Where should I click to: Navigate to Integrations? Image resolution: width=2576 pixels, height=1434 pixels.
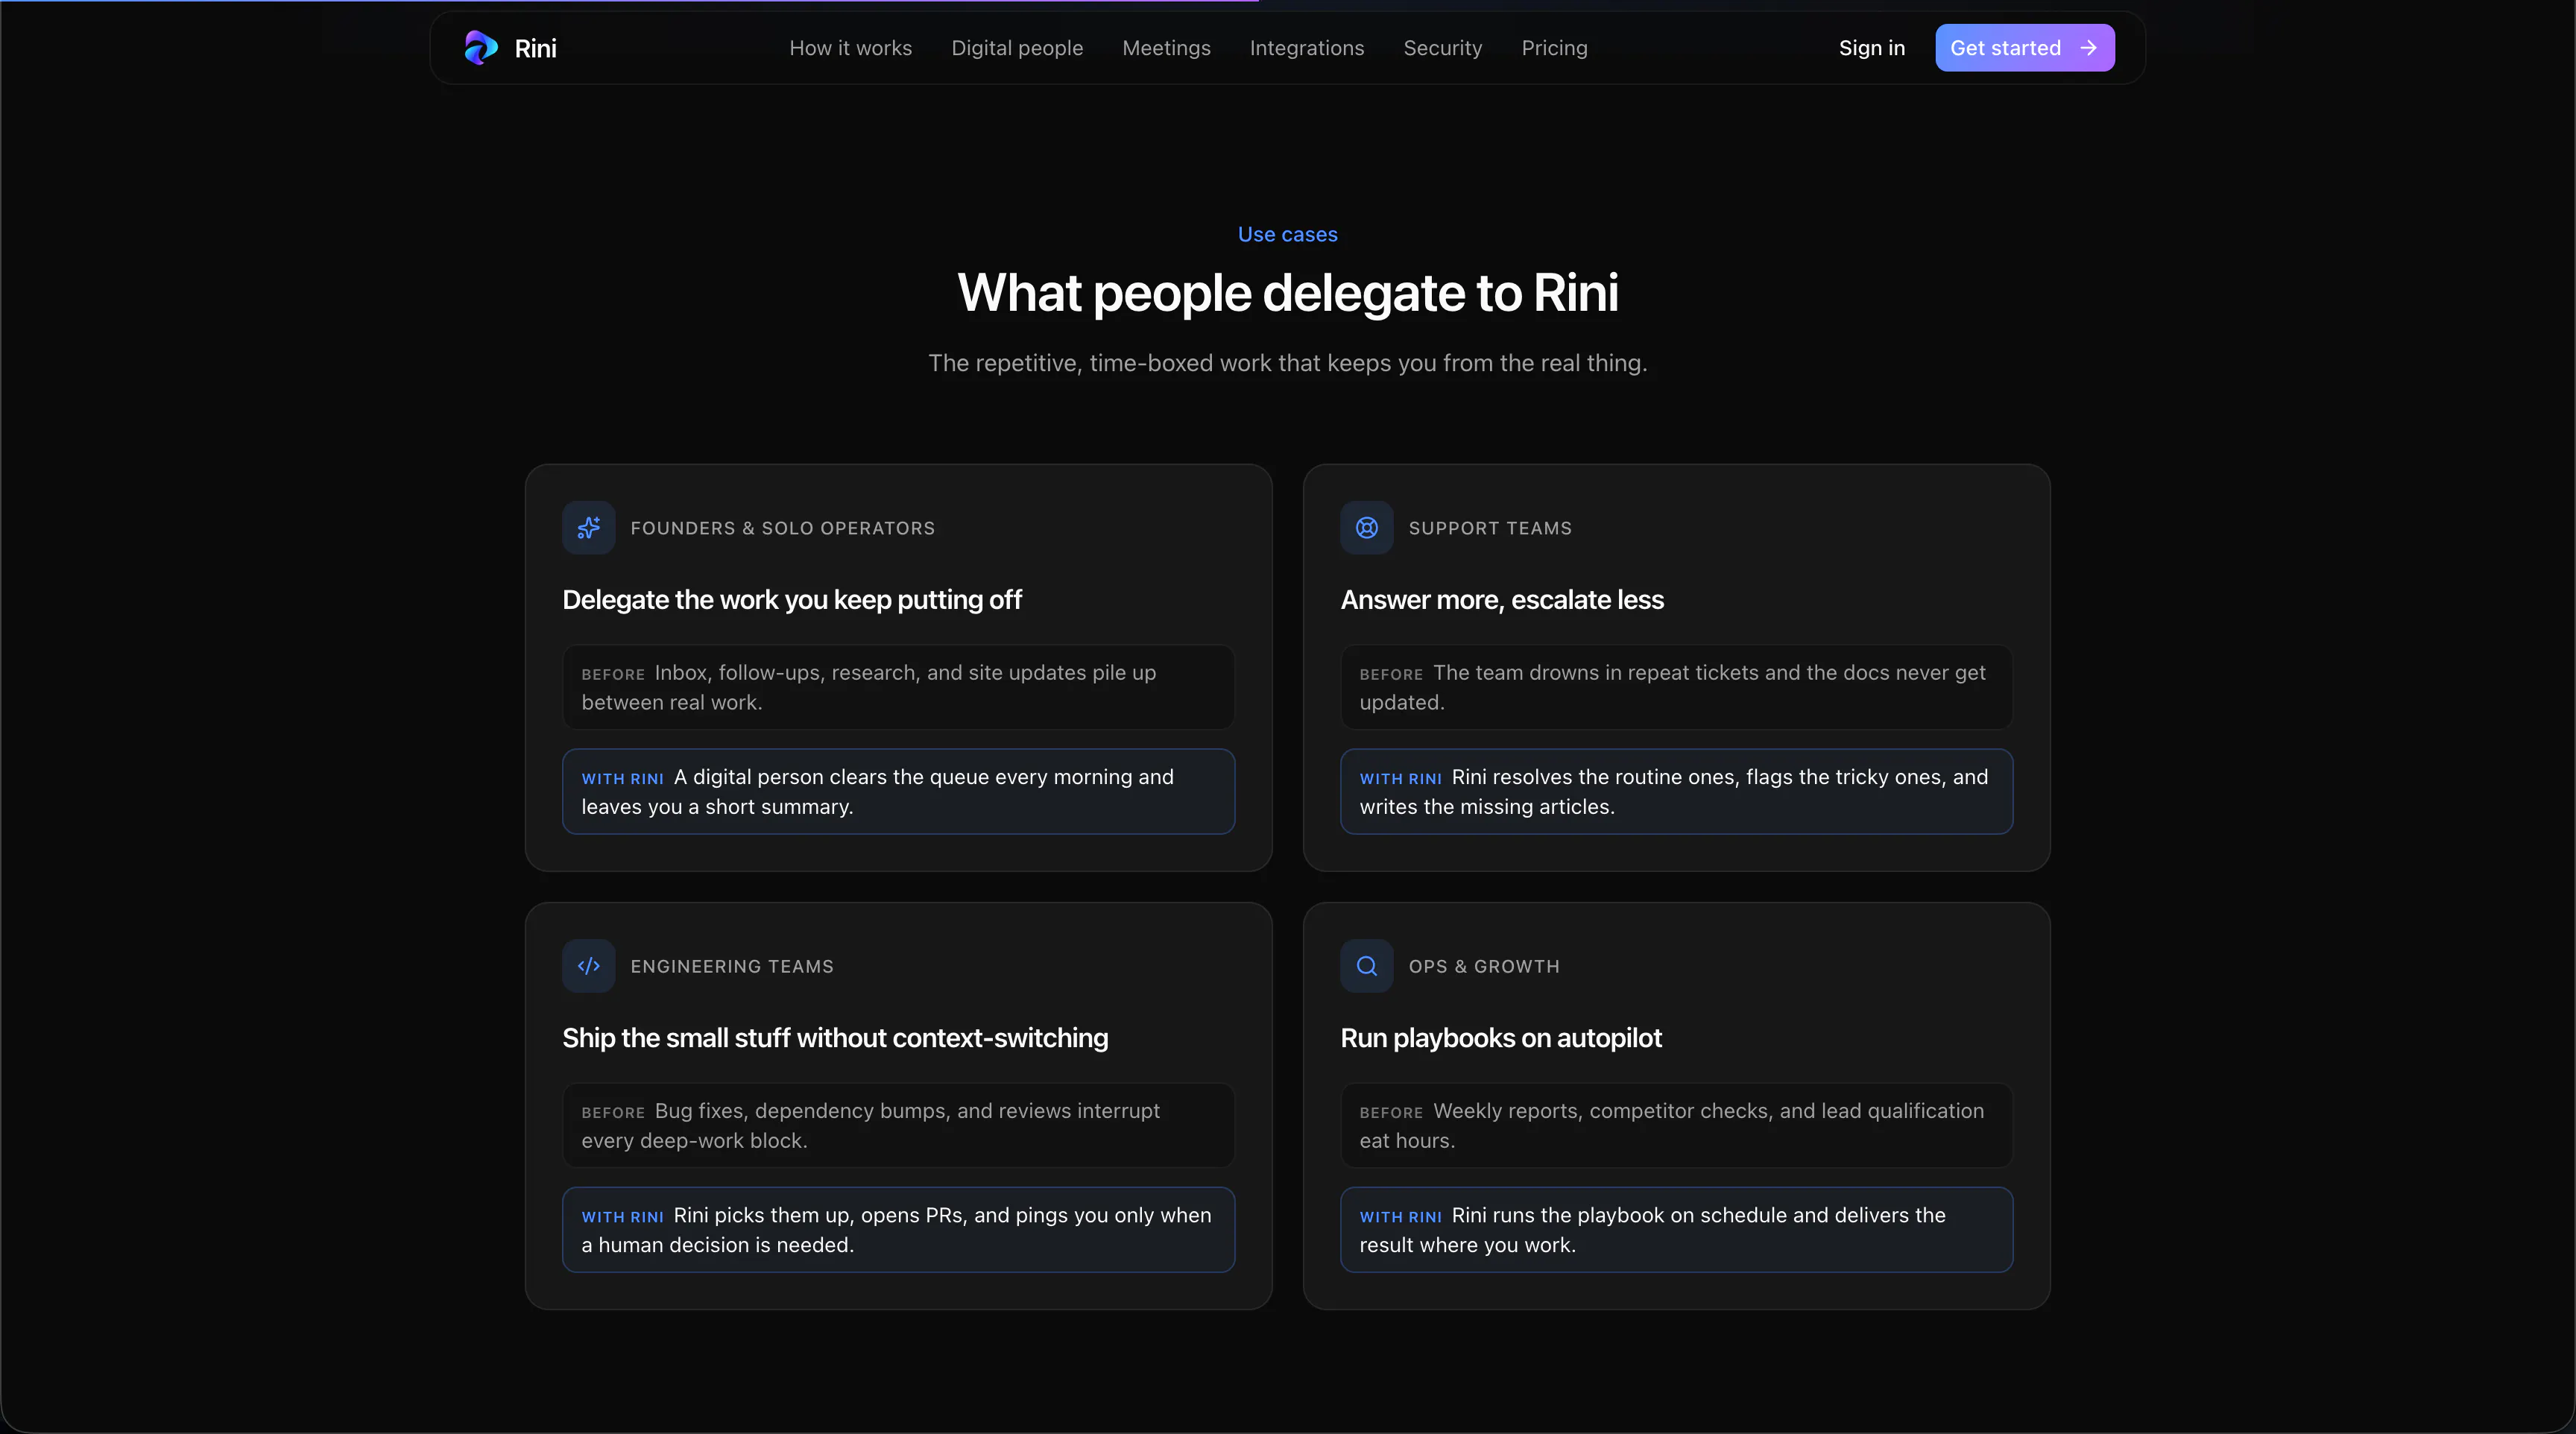[1306, 48]
